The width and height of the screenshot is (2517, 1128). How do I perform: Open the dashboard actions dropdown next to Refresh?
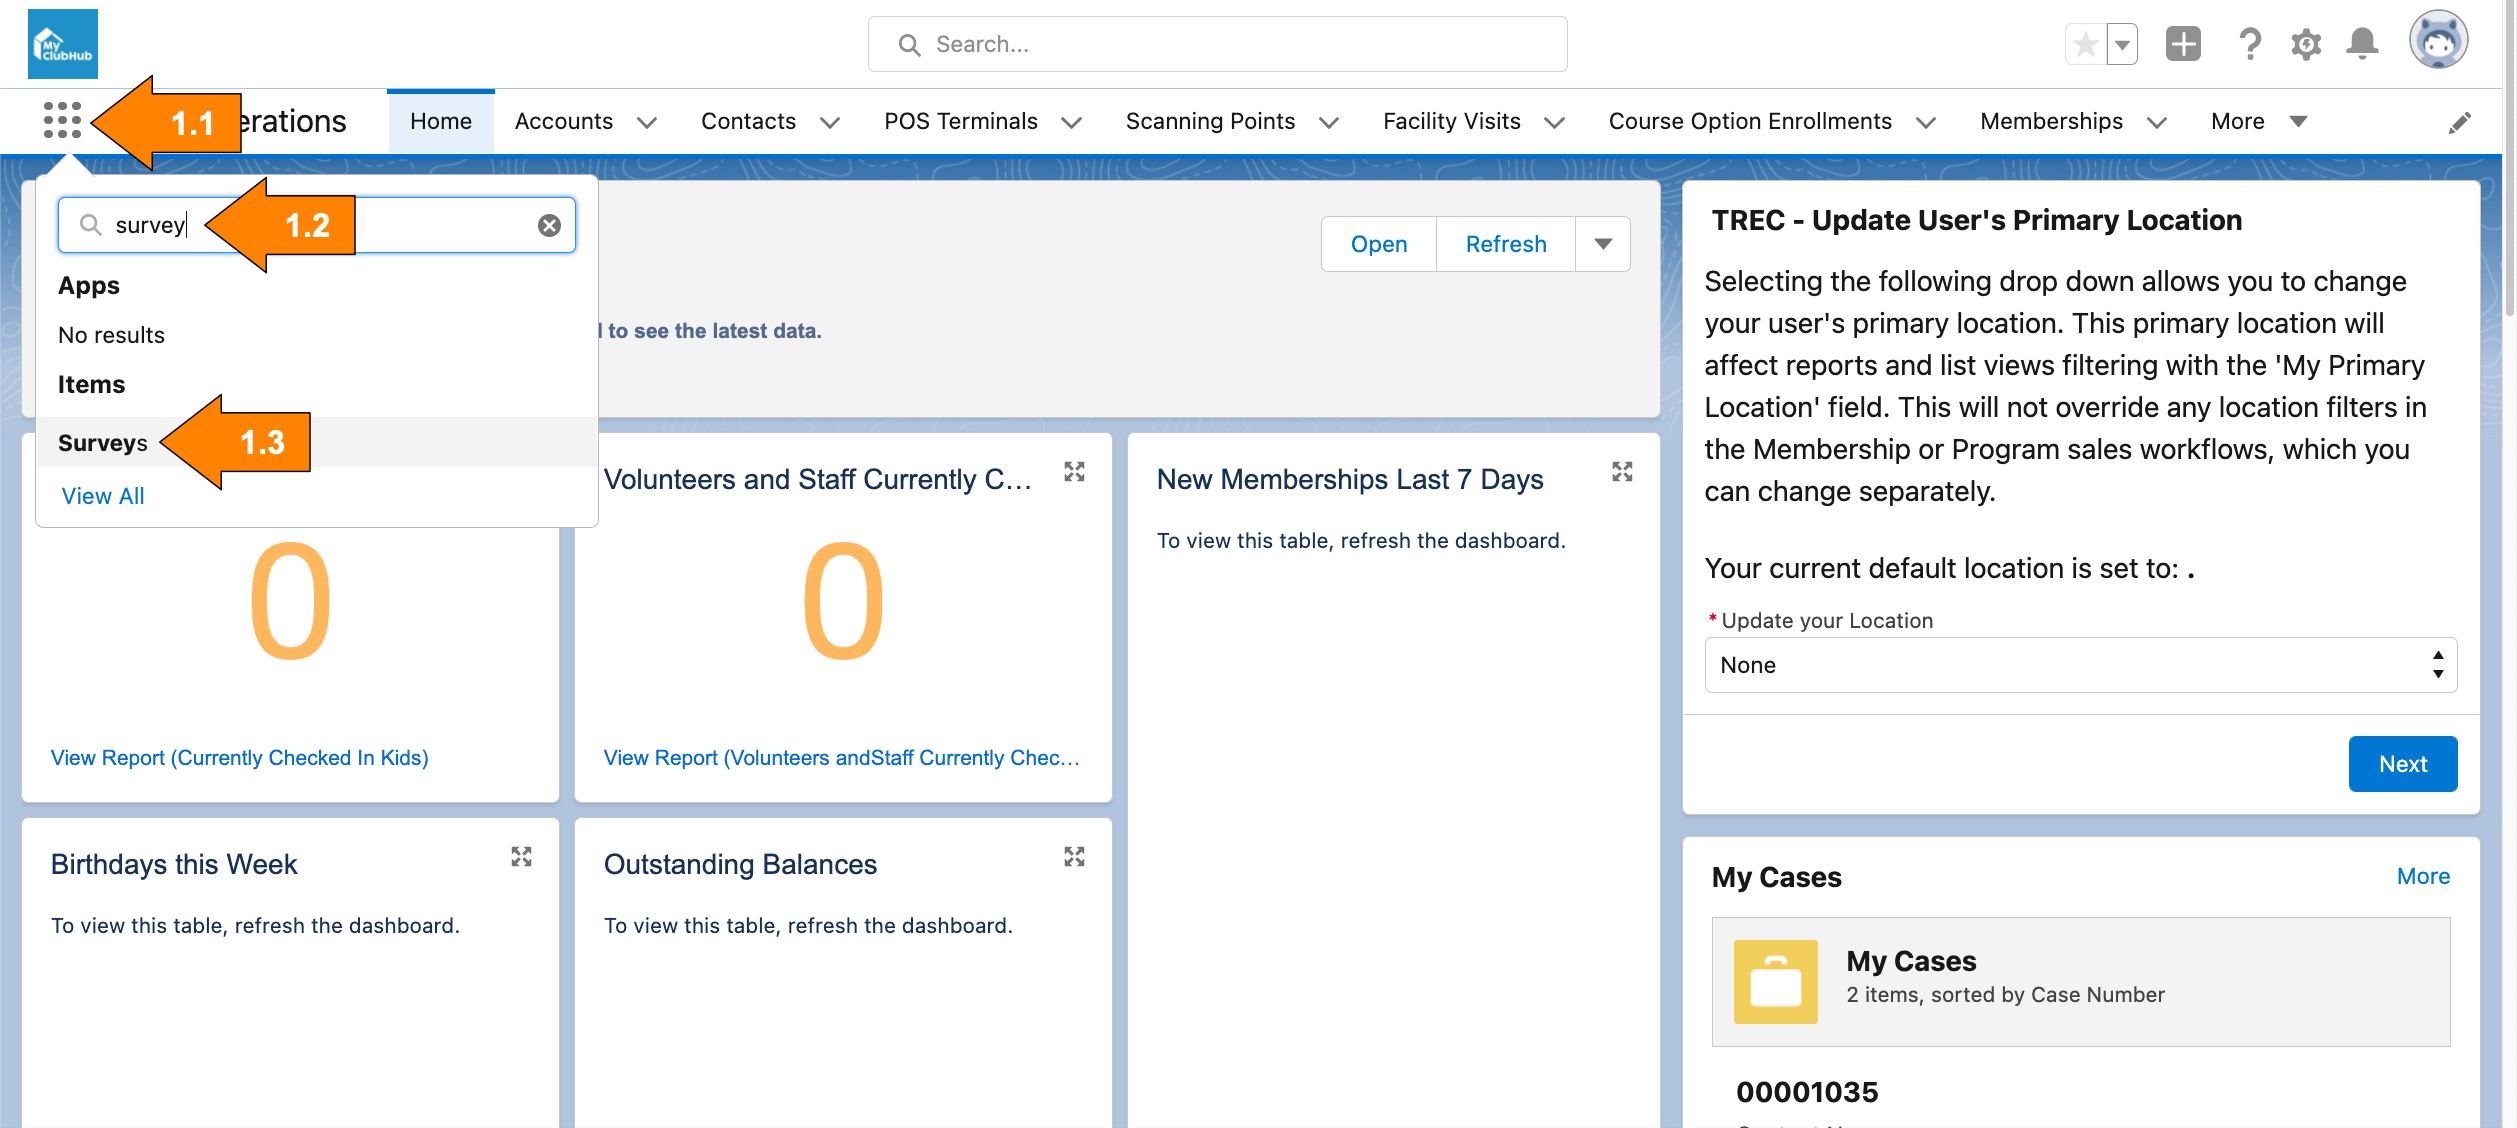1603,244
